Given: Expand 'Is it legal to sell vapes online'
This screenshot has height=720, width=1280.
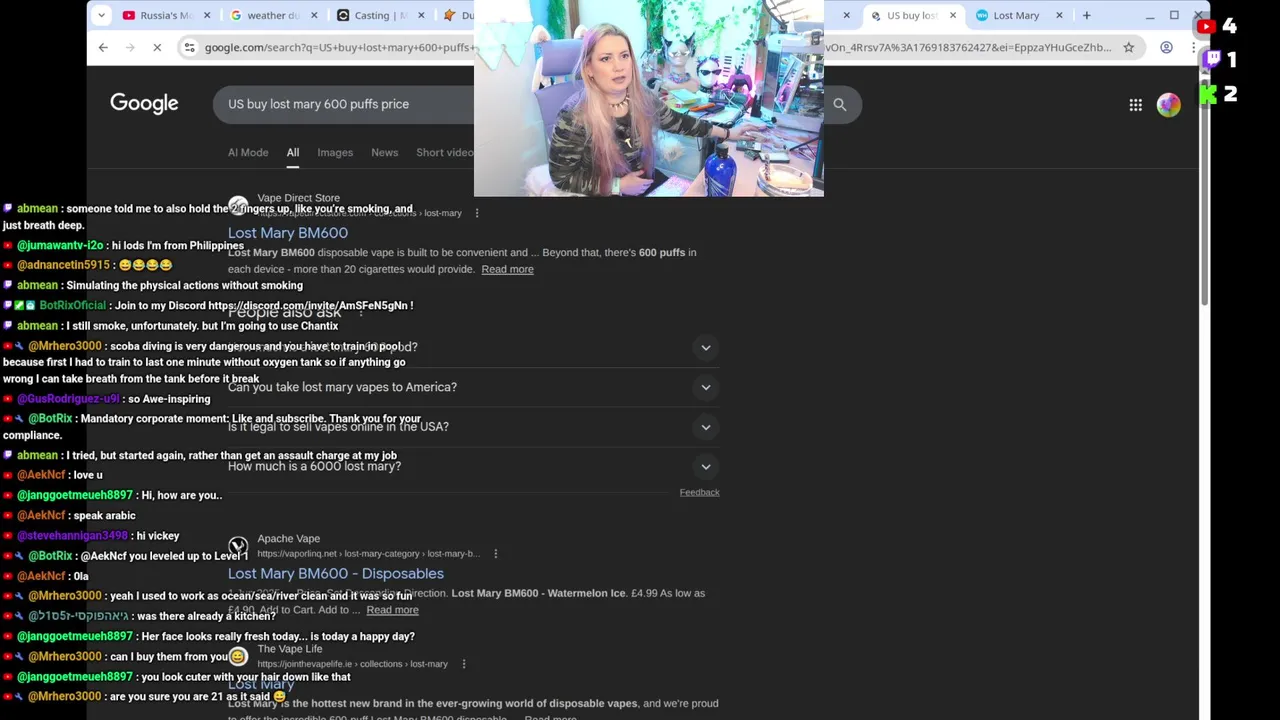Looking at the screenshot, I should pos(706,427).
